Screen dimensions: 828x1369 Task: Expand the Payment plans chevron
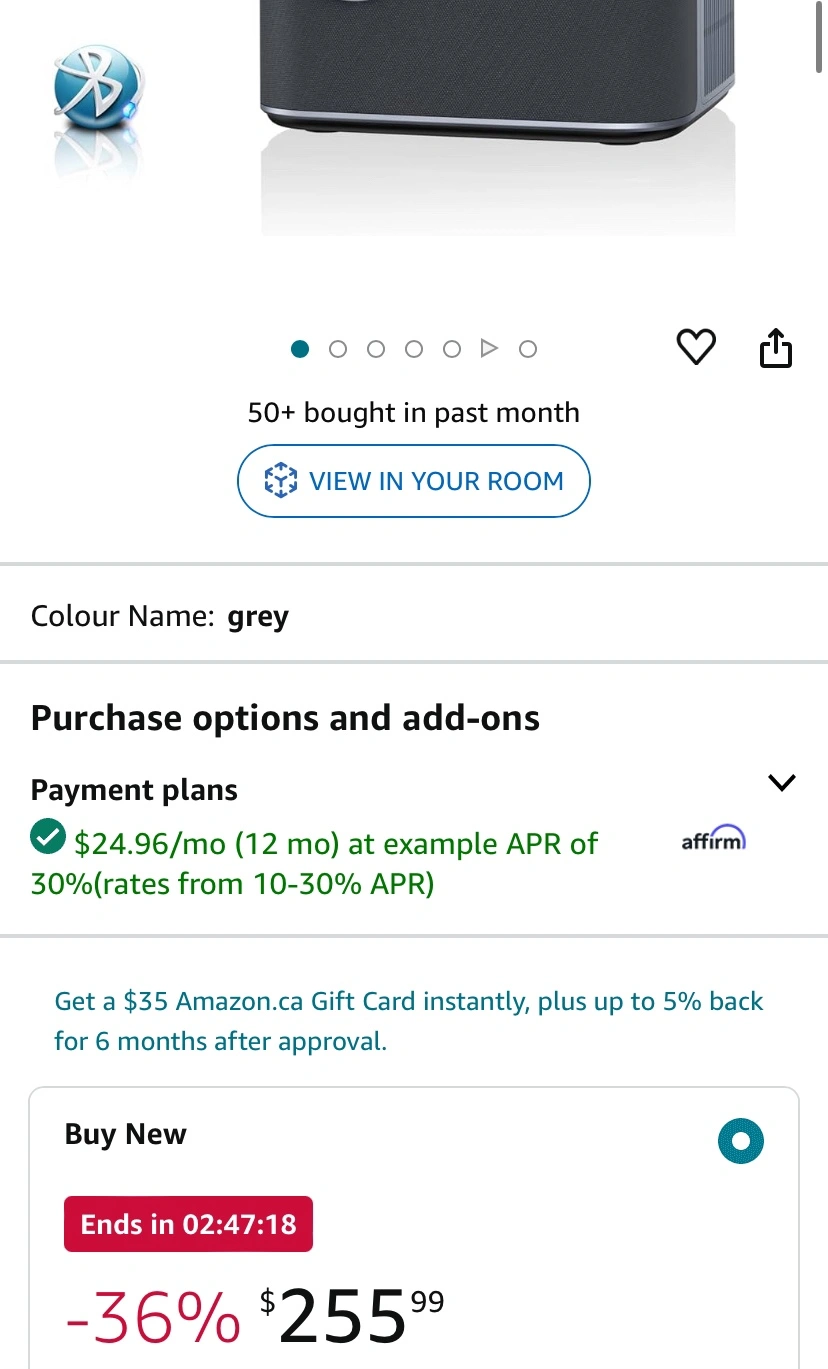[x=781, y=782]
